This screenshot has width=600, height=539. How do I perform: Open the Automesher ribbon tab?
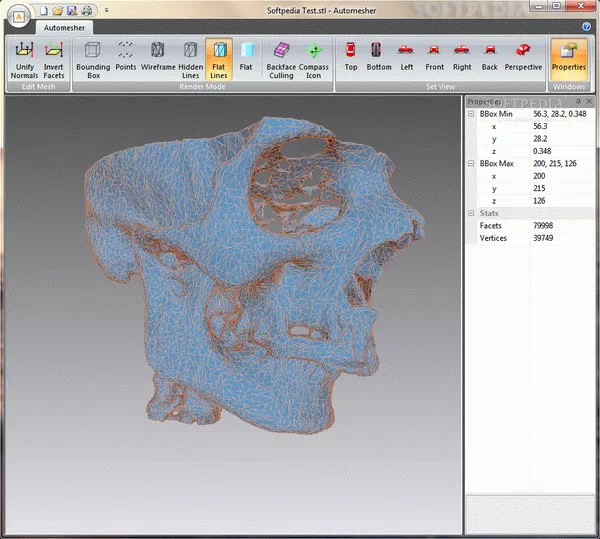[64, 29]
